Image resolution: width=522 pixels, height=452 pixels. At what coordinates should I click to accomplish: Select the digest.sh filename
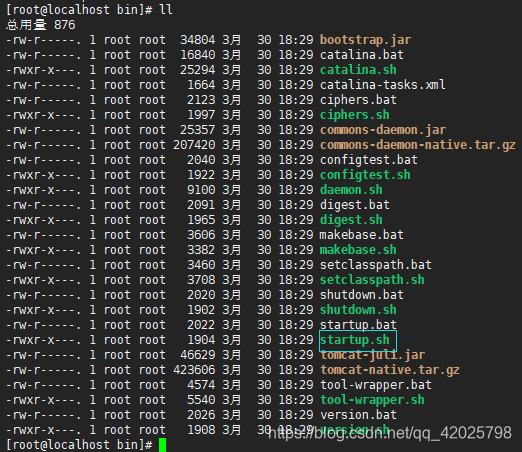tap(351, 220)
